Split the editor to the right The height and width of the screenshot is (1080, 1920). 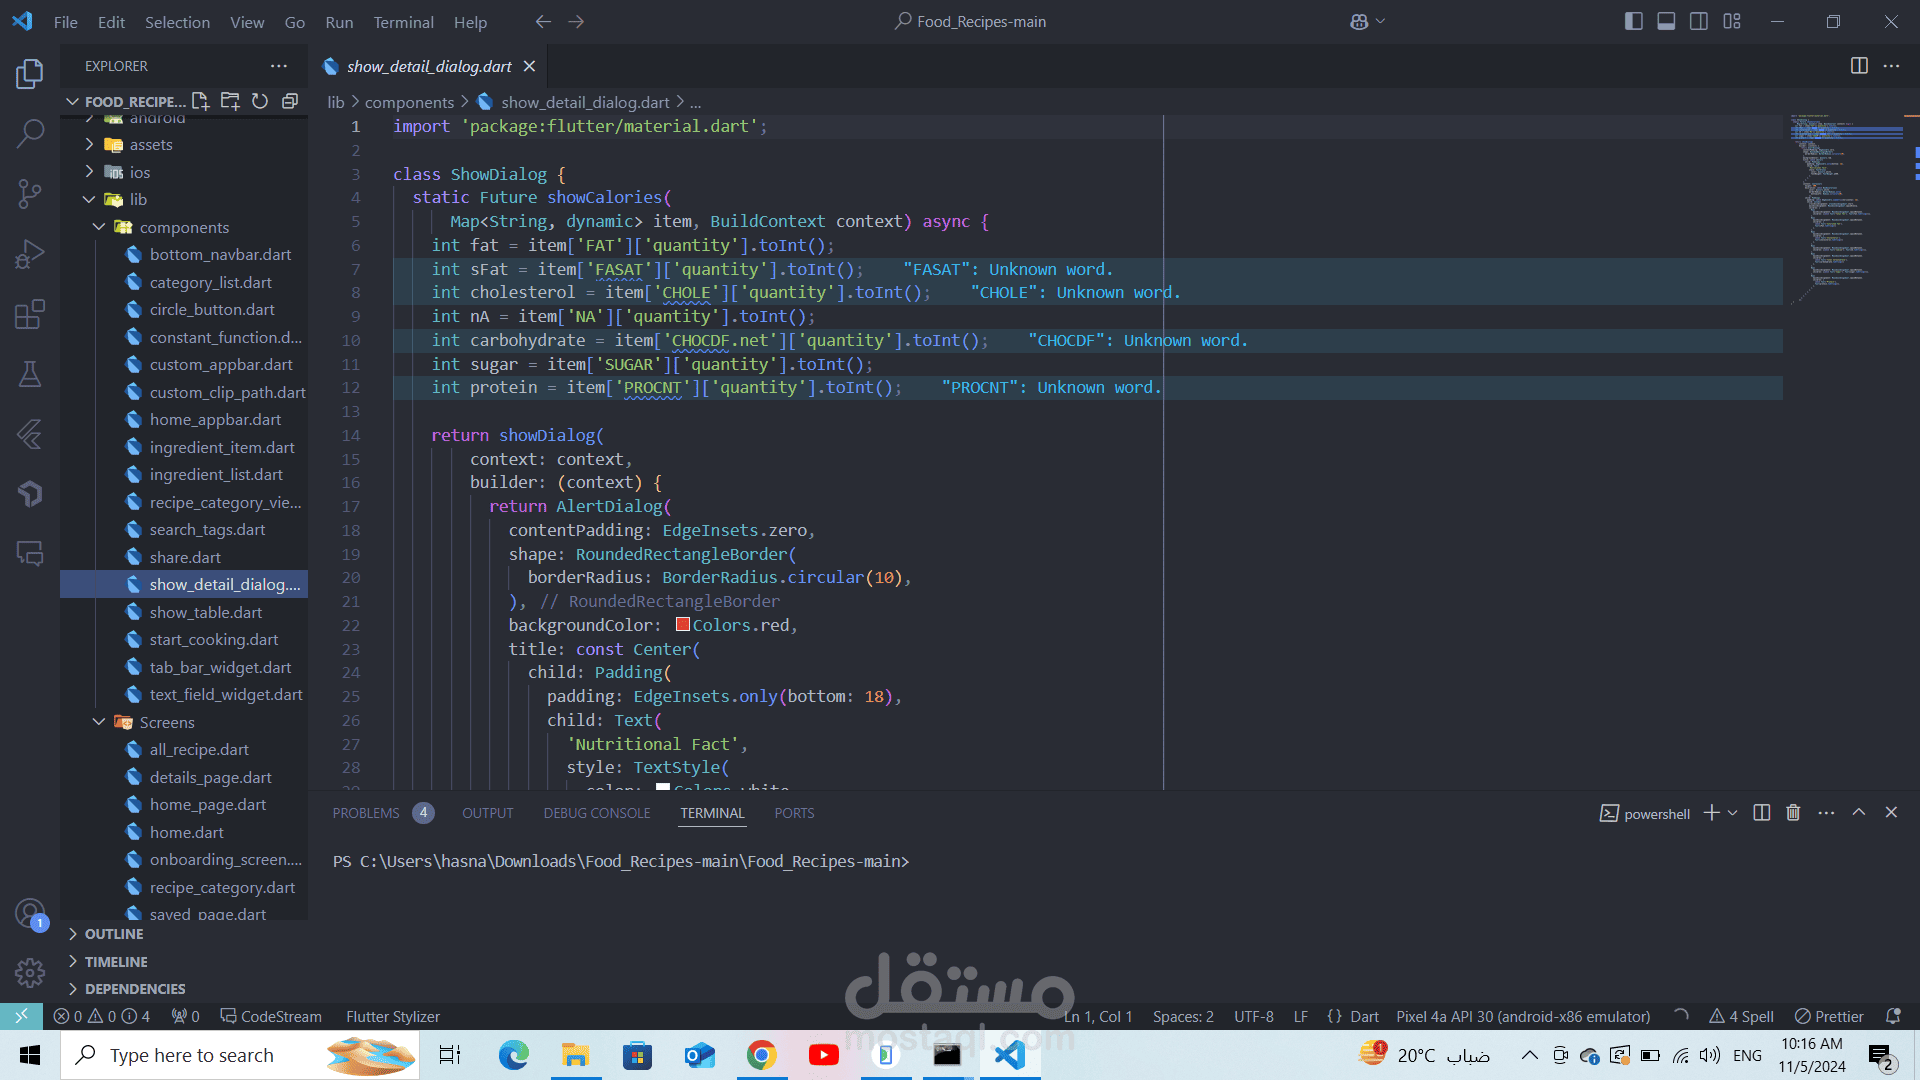1859,66
